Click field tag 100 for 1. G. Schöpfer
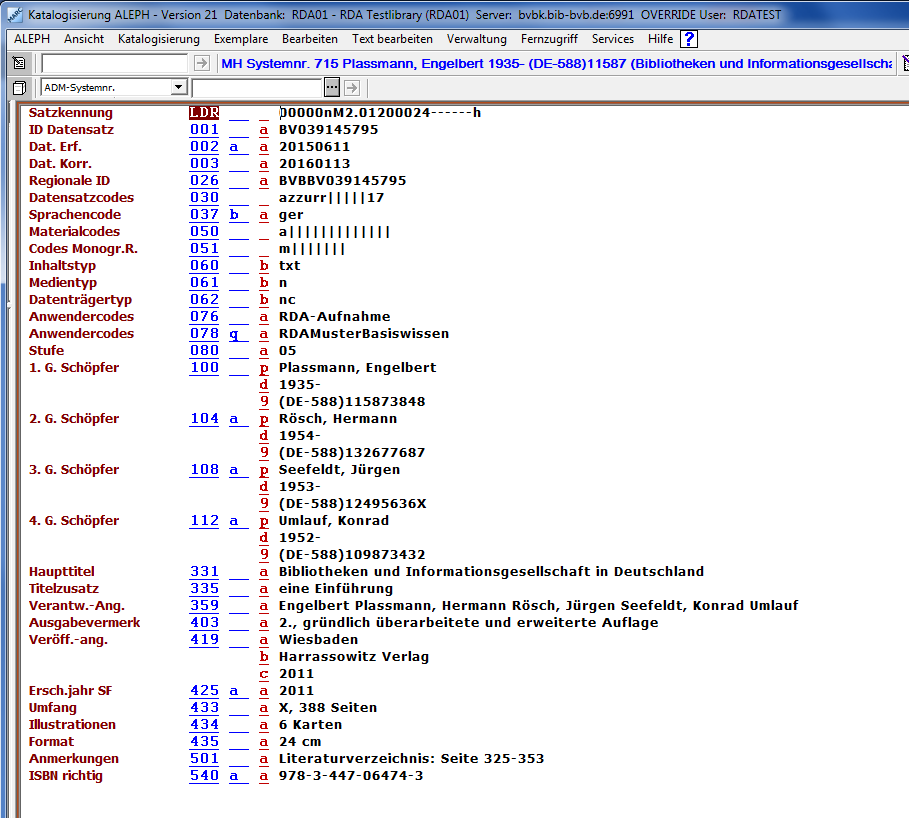 pos(204,368)
